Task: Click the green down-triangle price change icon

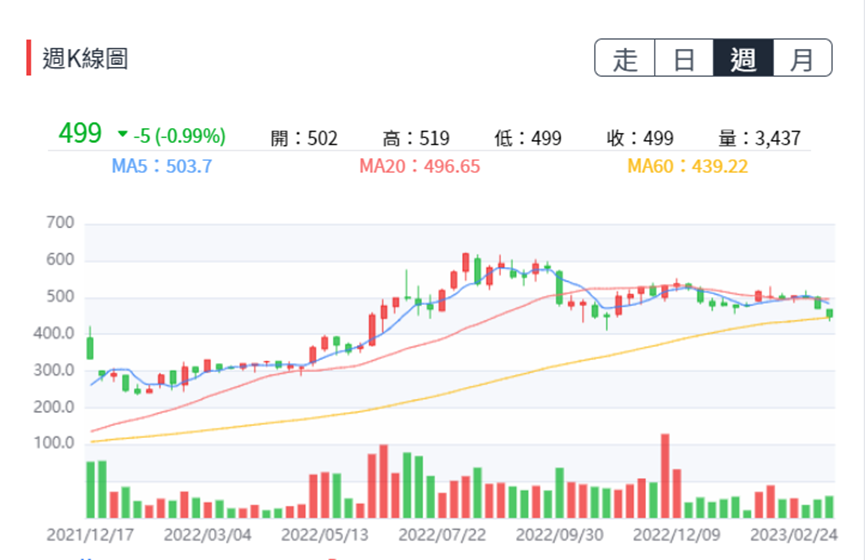Action: coord(122,135)
